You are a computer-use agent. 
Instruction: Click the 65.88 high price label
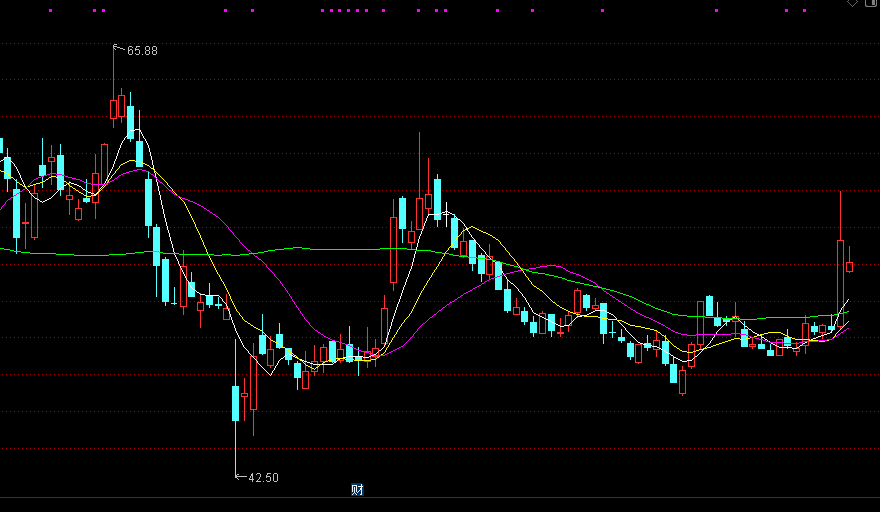142,51
